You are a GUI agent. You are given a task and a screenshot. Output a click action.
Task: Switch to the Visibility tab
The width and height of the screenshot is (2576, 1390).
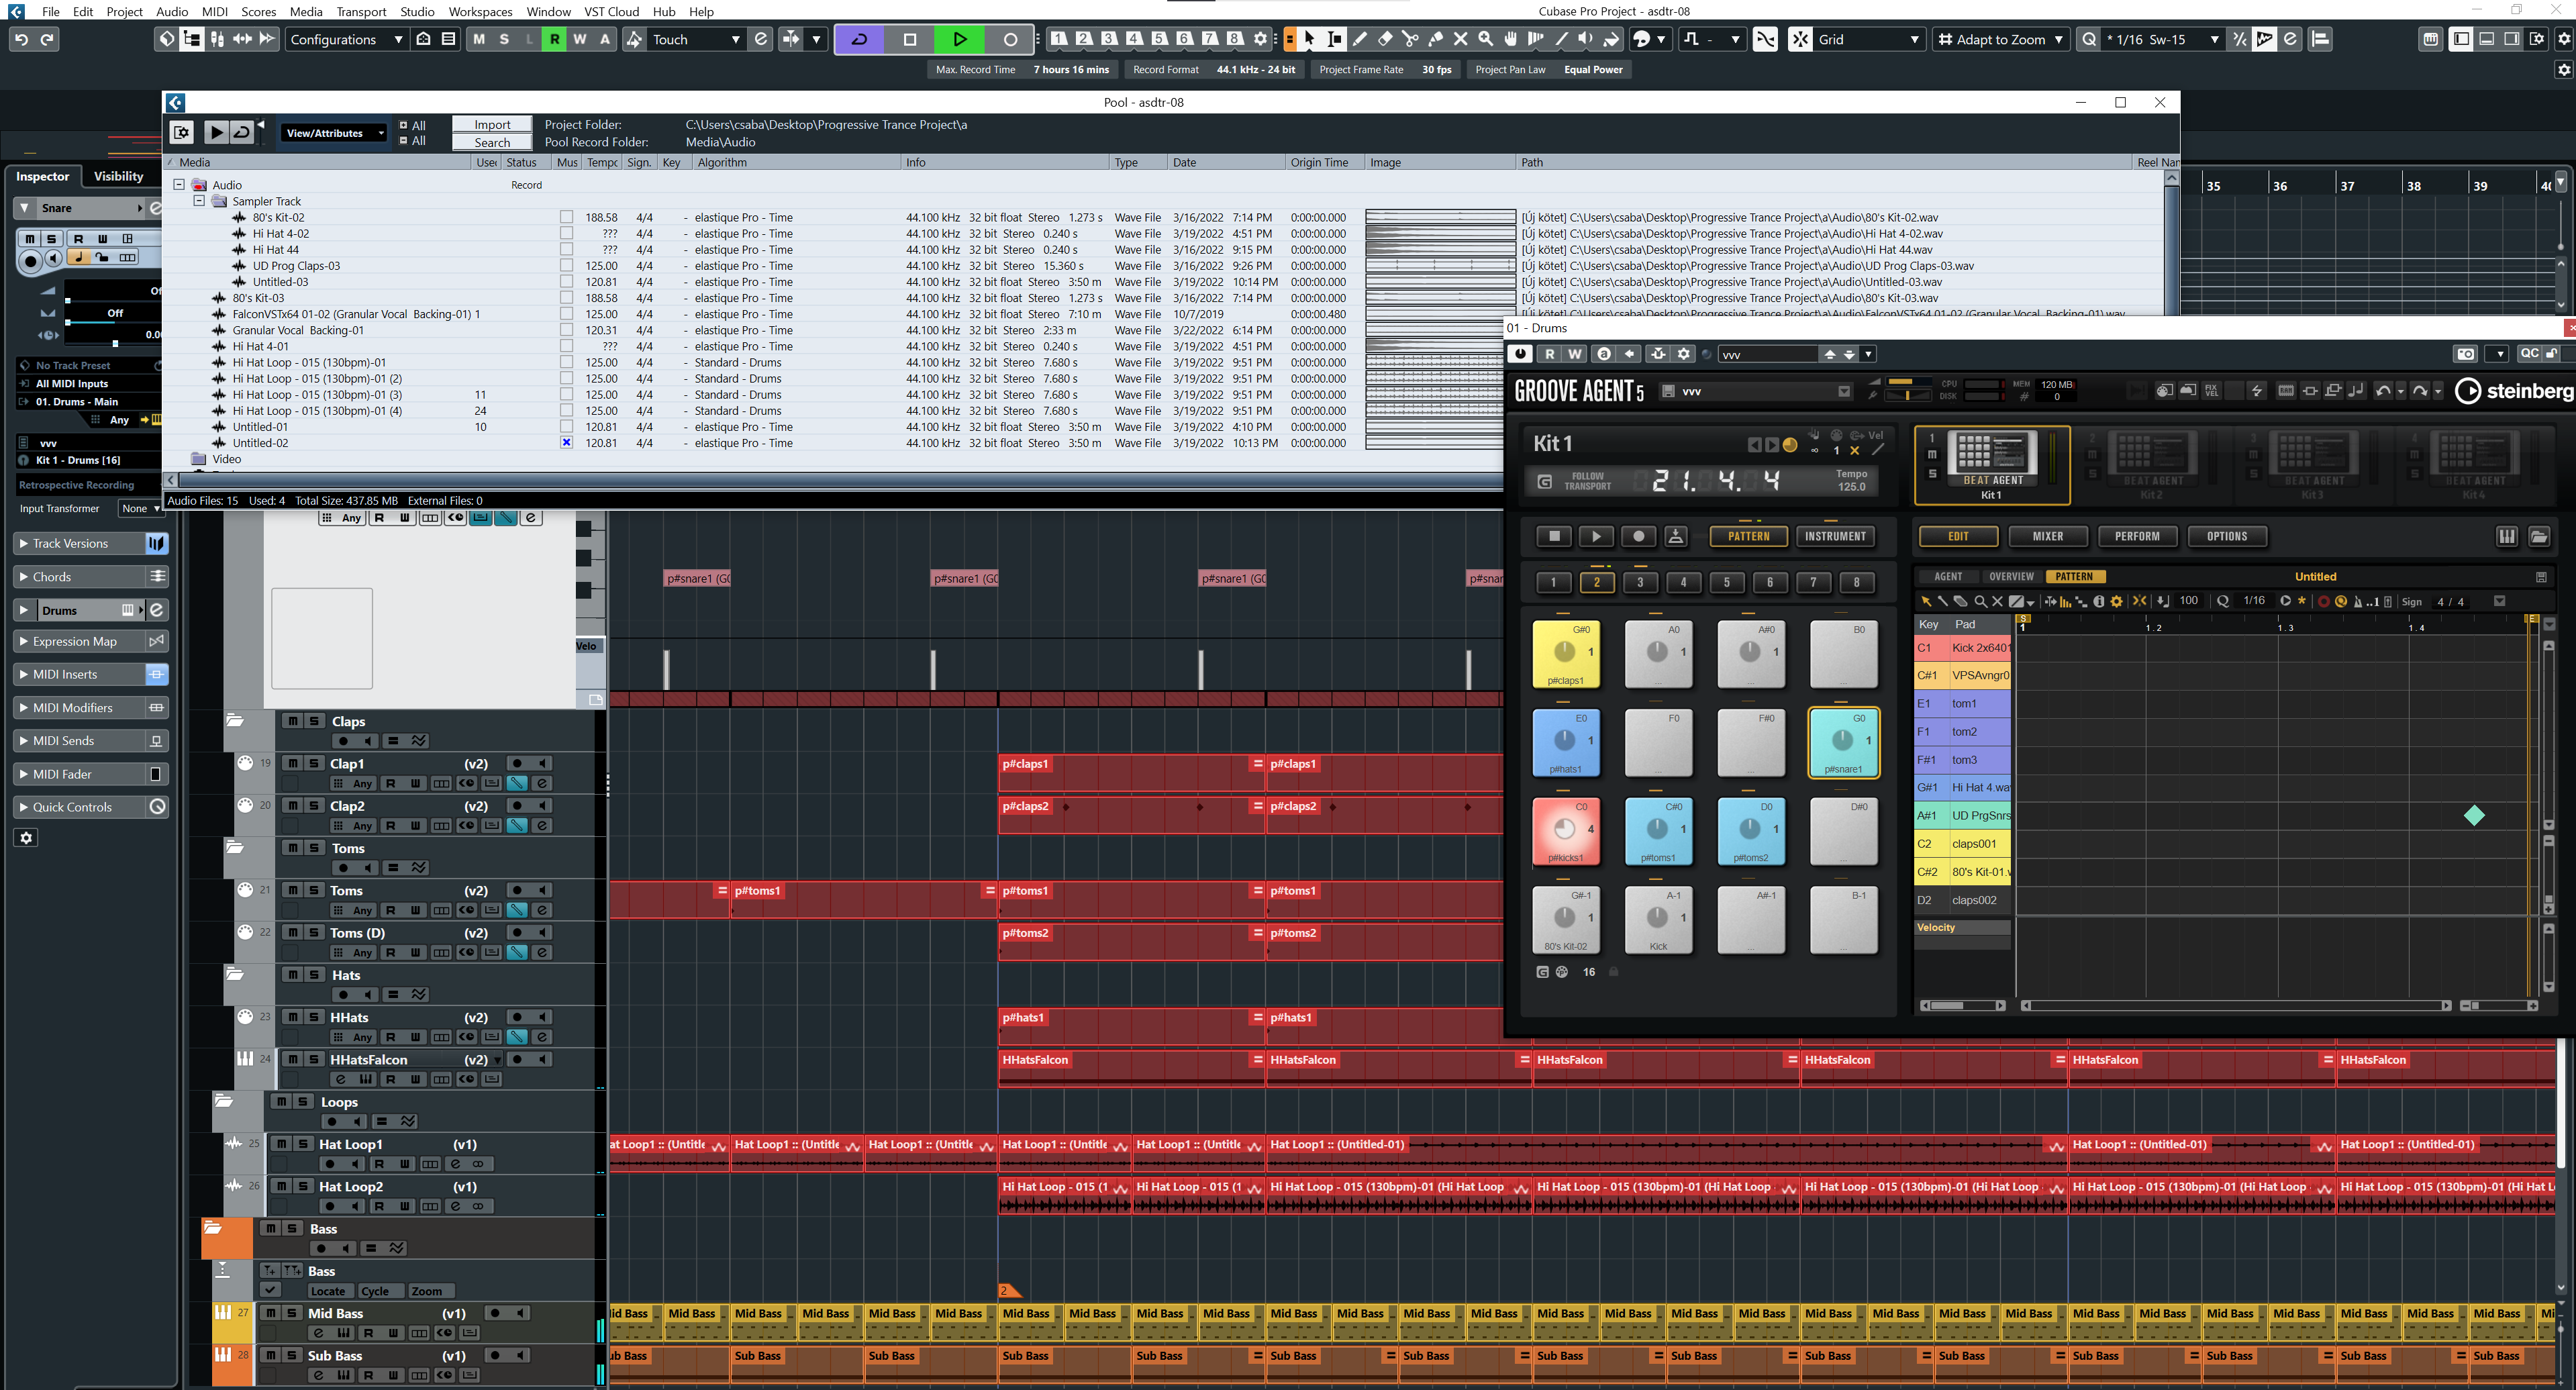click(x=118, y=176)
